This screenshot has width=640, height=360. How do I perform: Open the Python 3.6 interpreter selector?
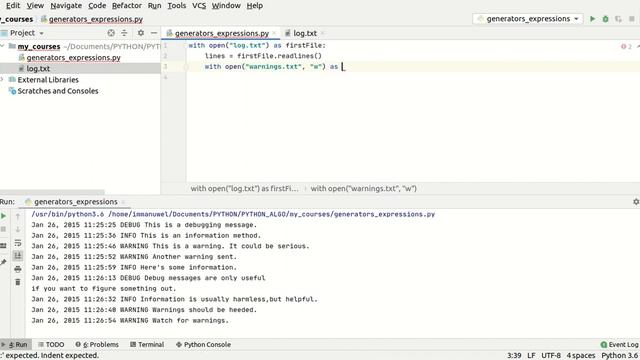(x=619, y=356)
